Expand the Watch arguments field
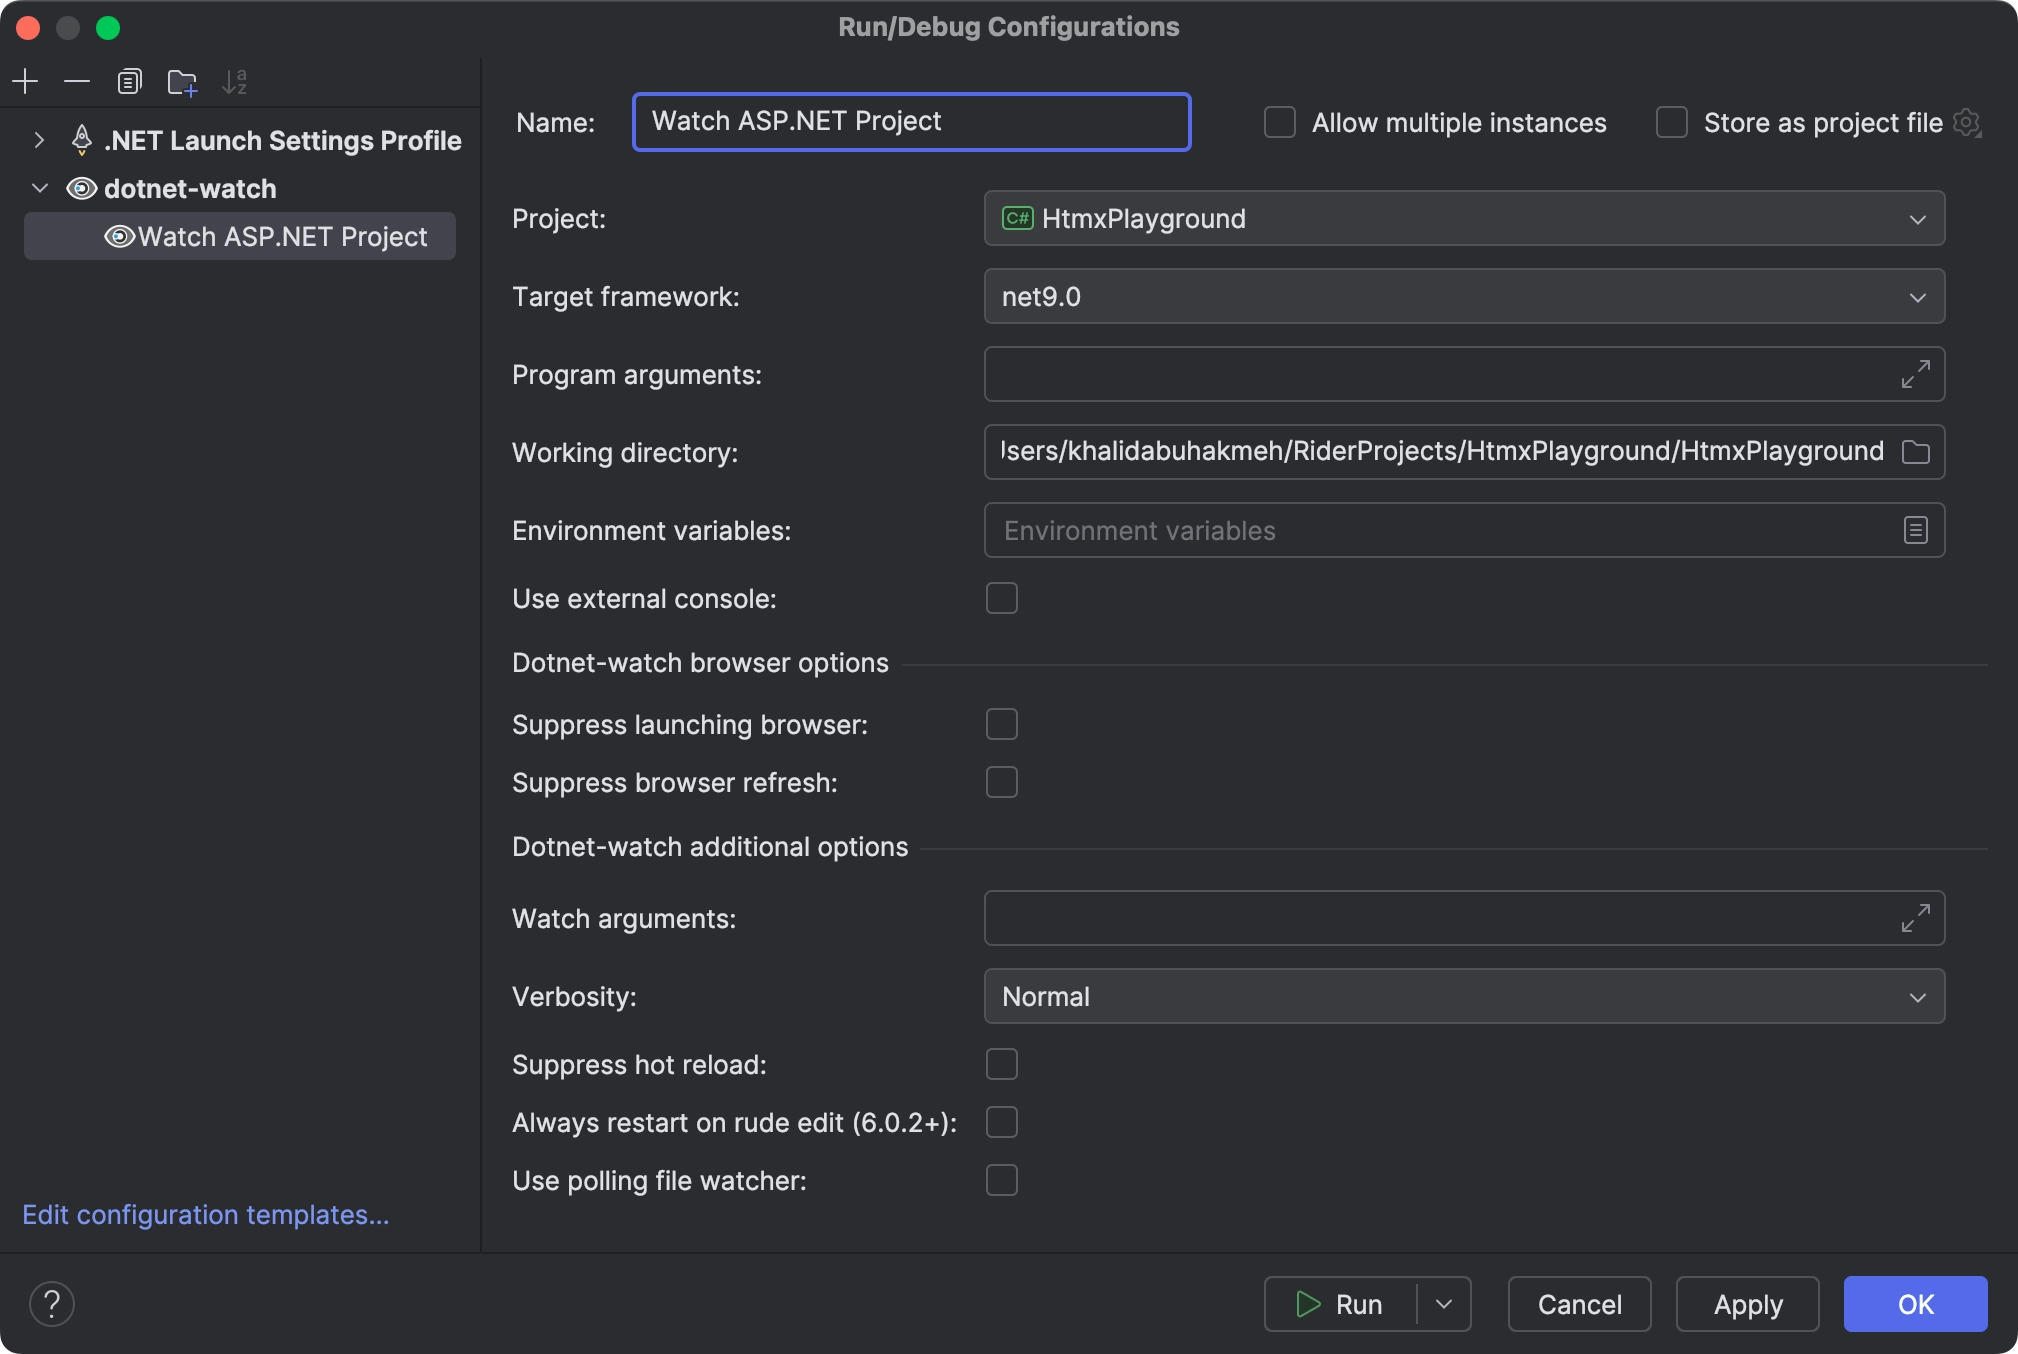Viewport: 2018px width, 1354px height. pyautogui.click(x=1915, y=918)
